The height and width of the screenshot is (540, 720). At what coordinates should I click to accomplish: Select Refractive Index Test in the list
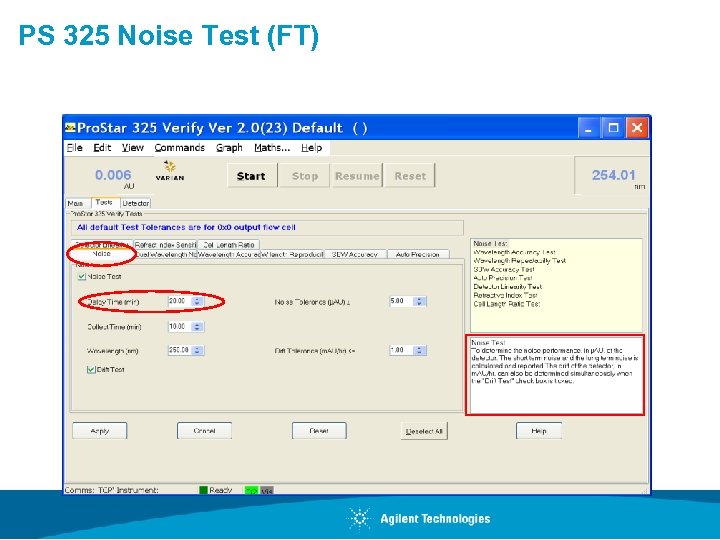point(505,295)
